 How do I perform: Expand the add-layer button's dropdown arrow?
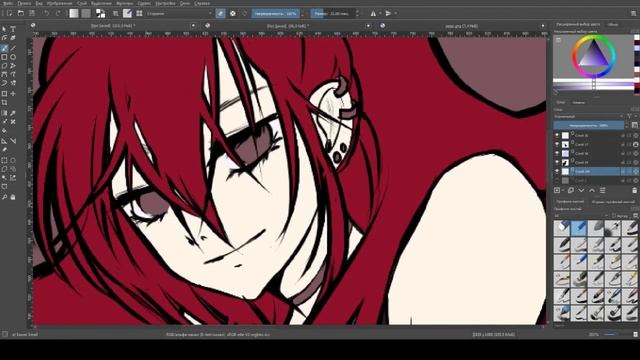pyautogui.click(x=563, y=191)
